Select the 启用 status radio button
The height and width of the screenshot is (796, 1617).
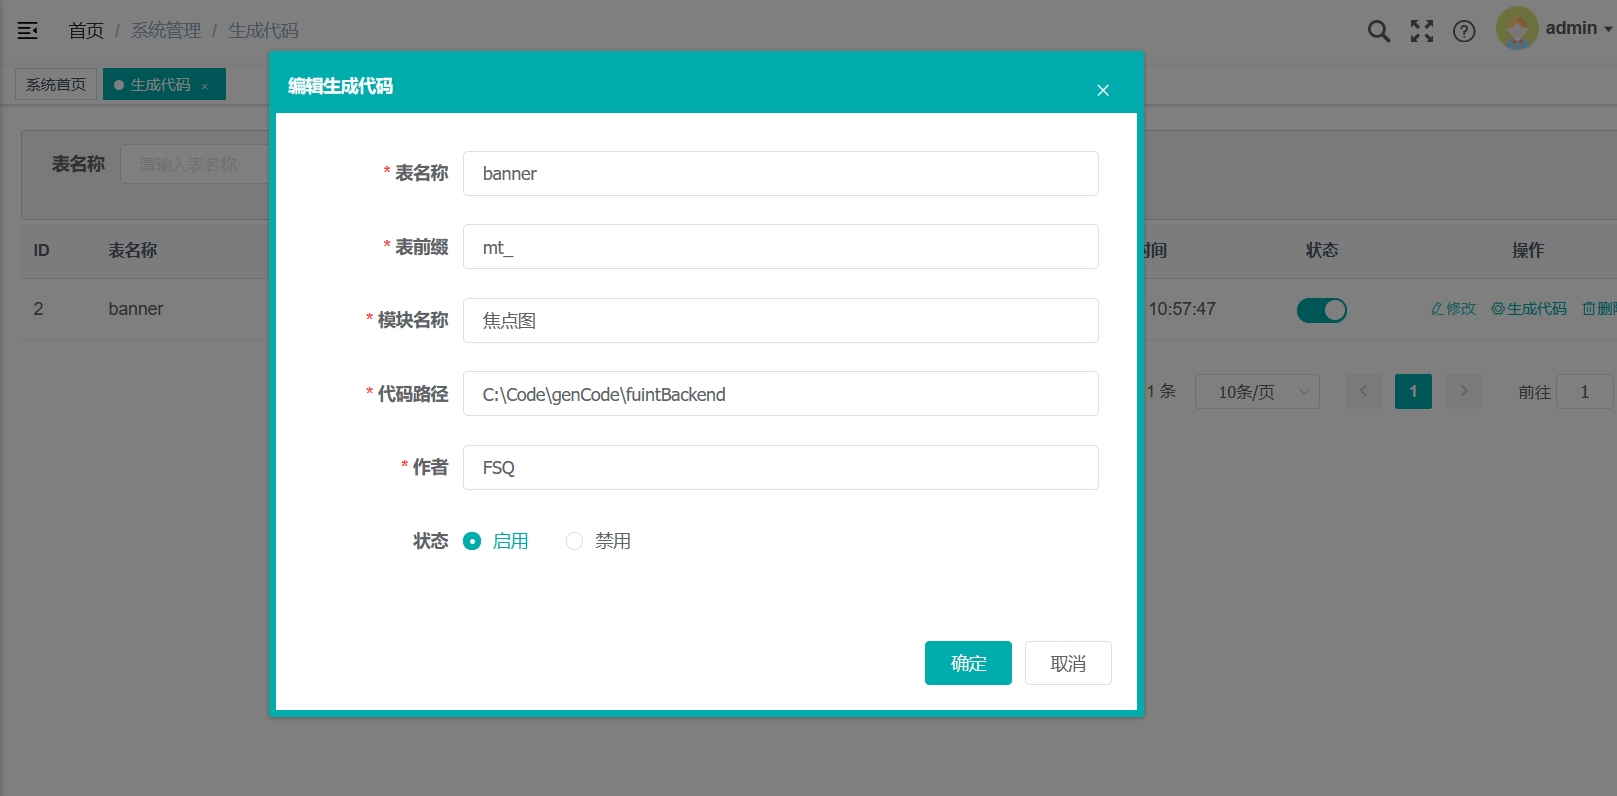click(472, 541)
